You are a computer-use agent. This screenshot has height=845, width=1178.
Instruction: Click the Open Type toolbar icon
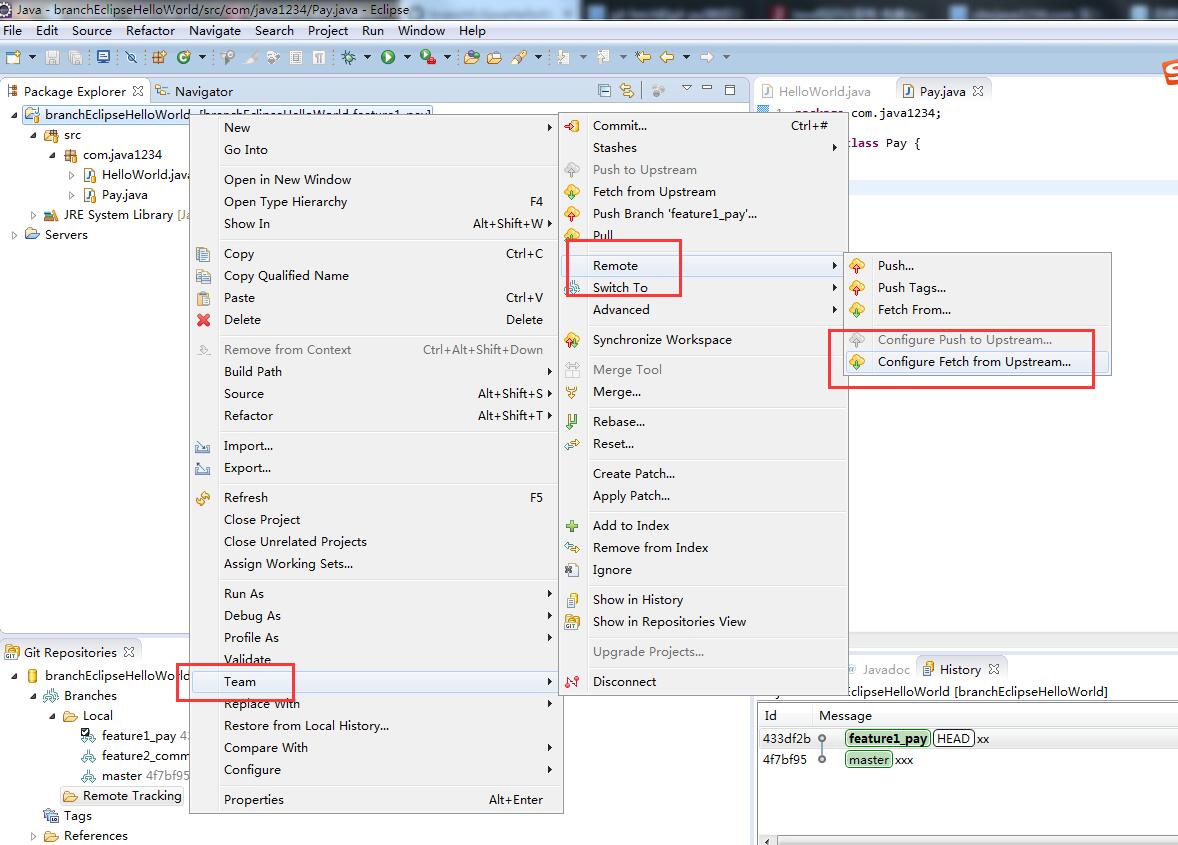click(x=472, y=57)
